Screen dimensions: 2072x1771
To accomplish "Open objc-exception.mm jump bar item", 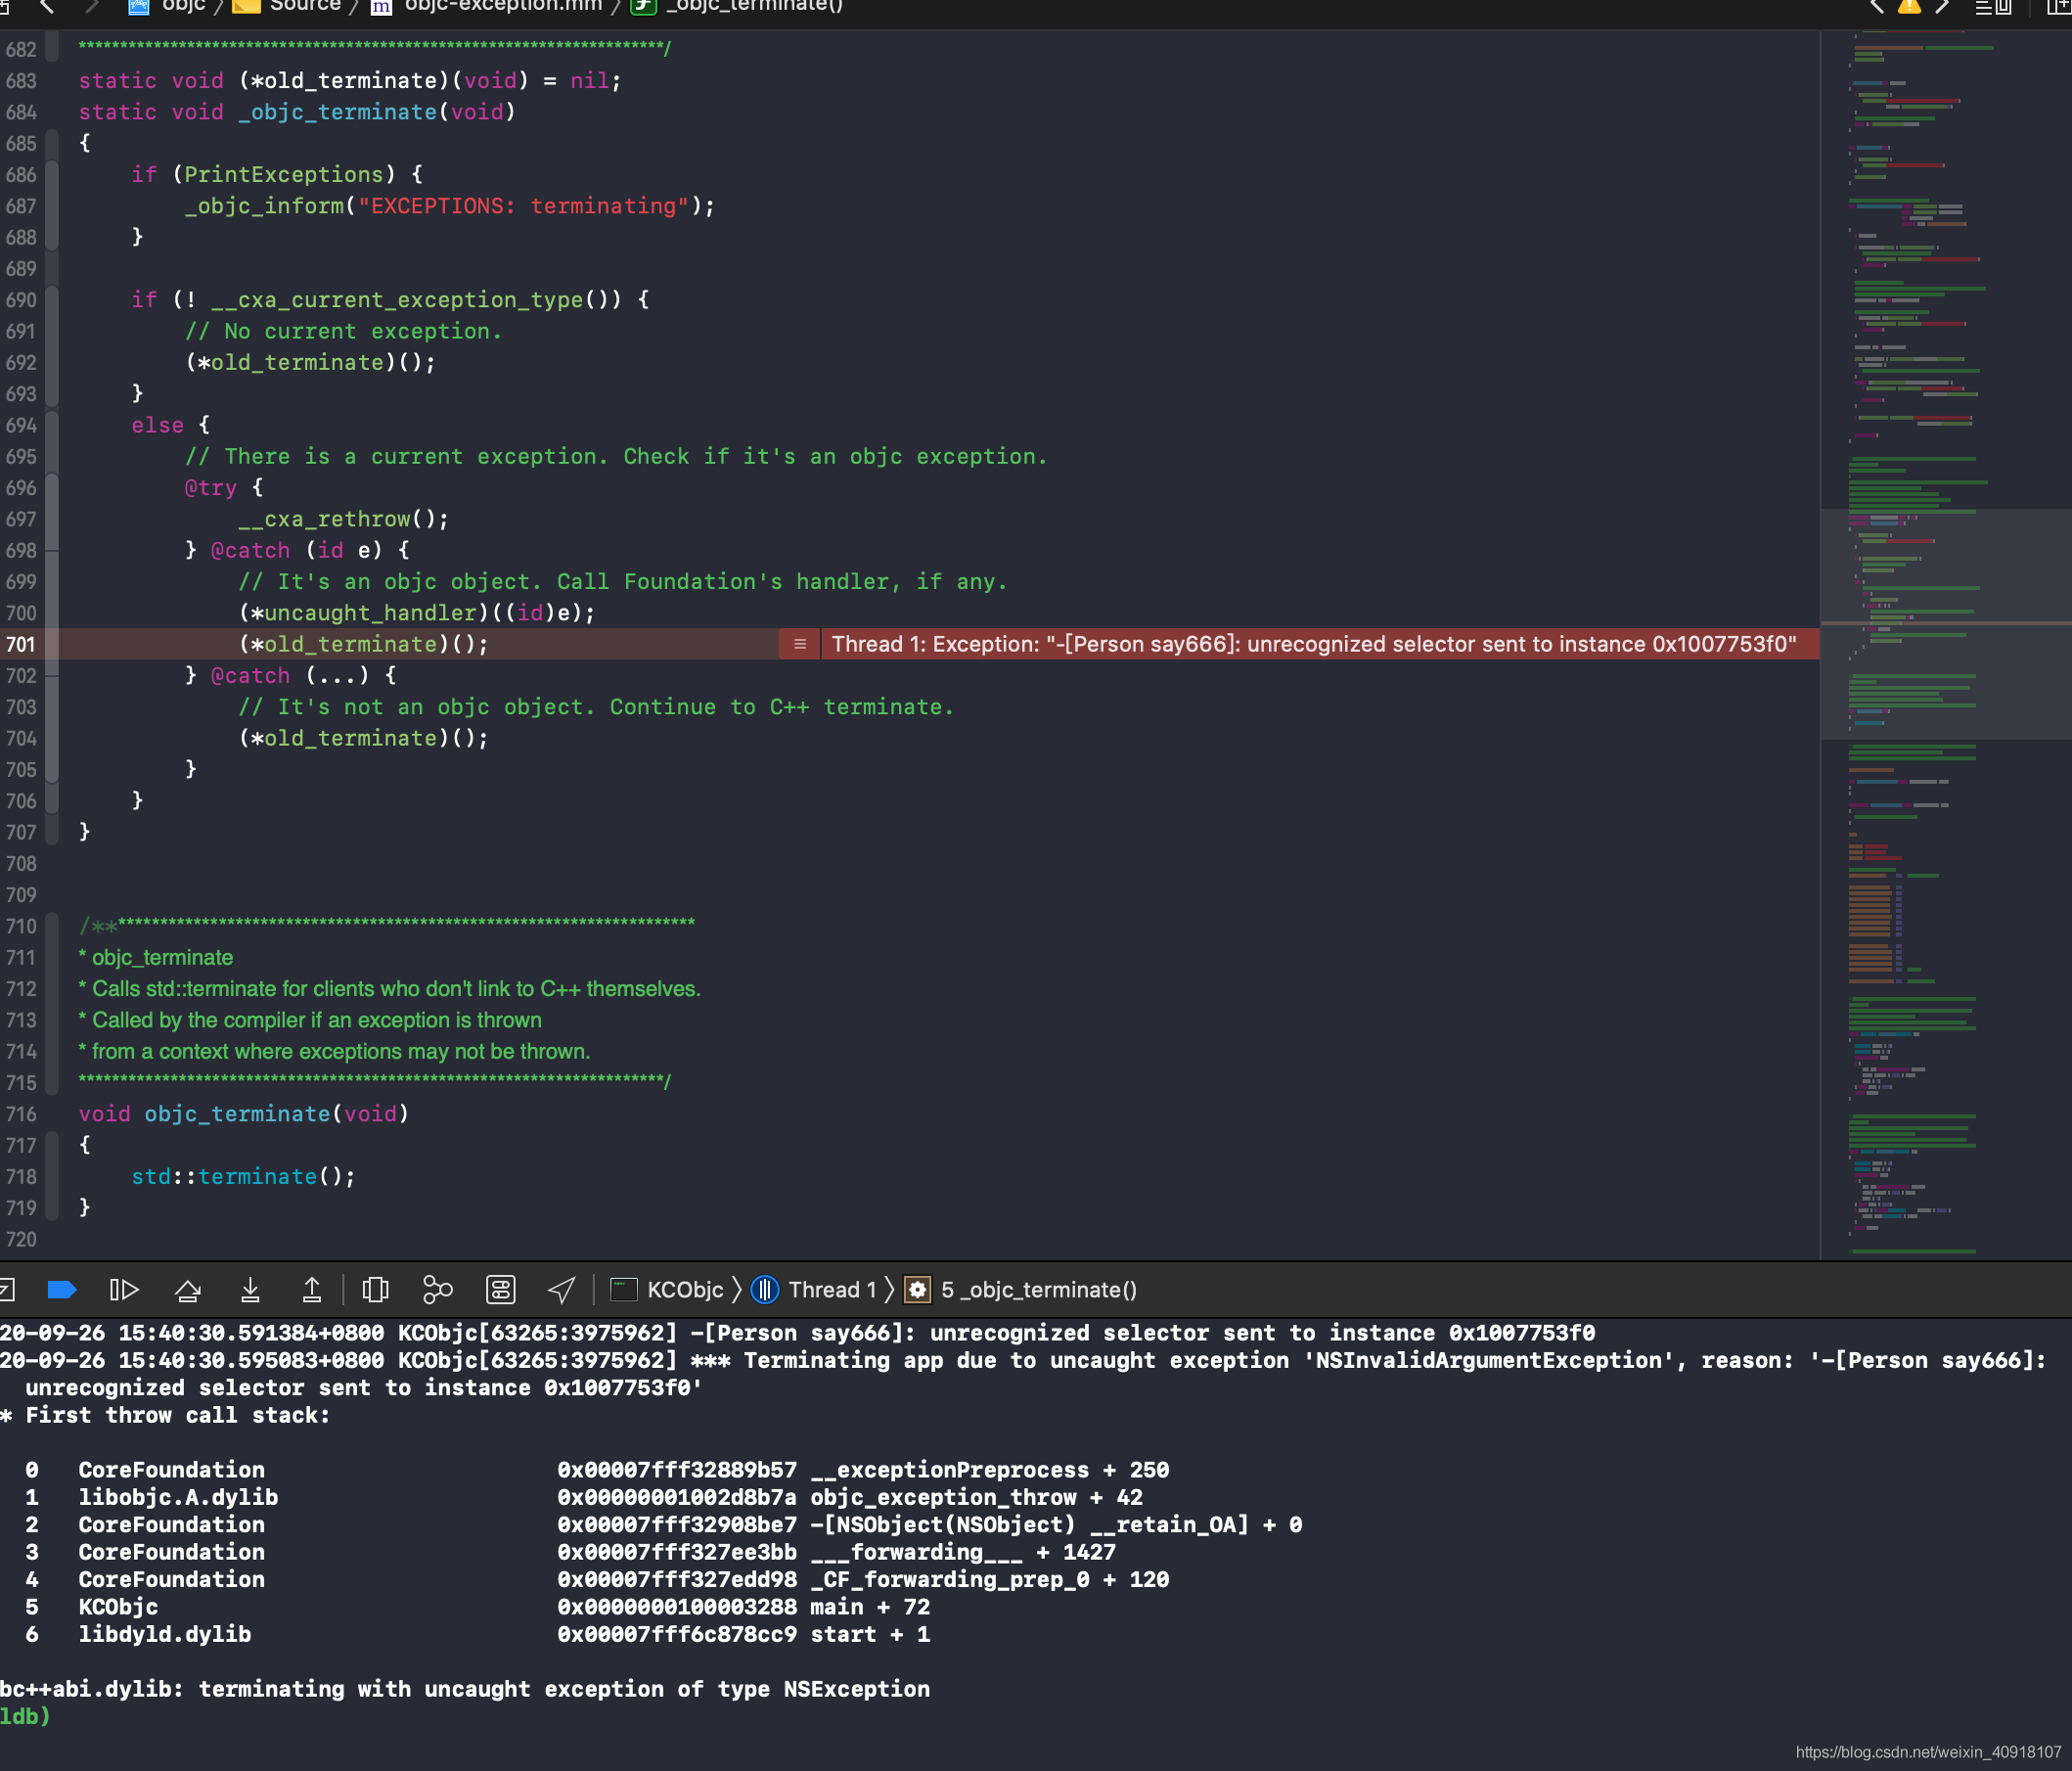I will [503, 6].
